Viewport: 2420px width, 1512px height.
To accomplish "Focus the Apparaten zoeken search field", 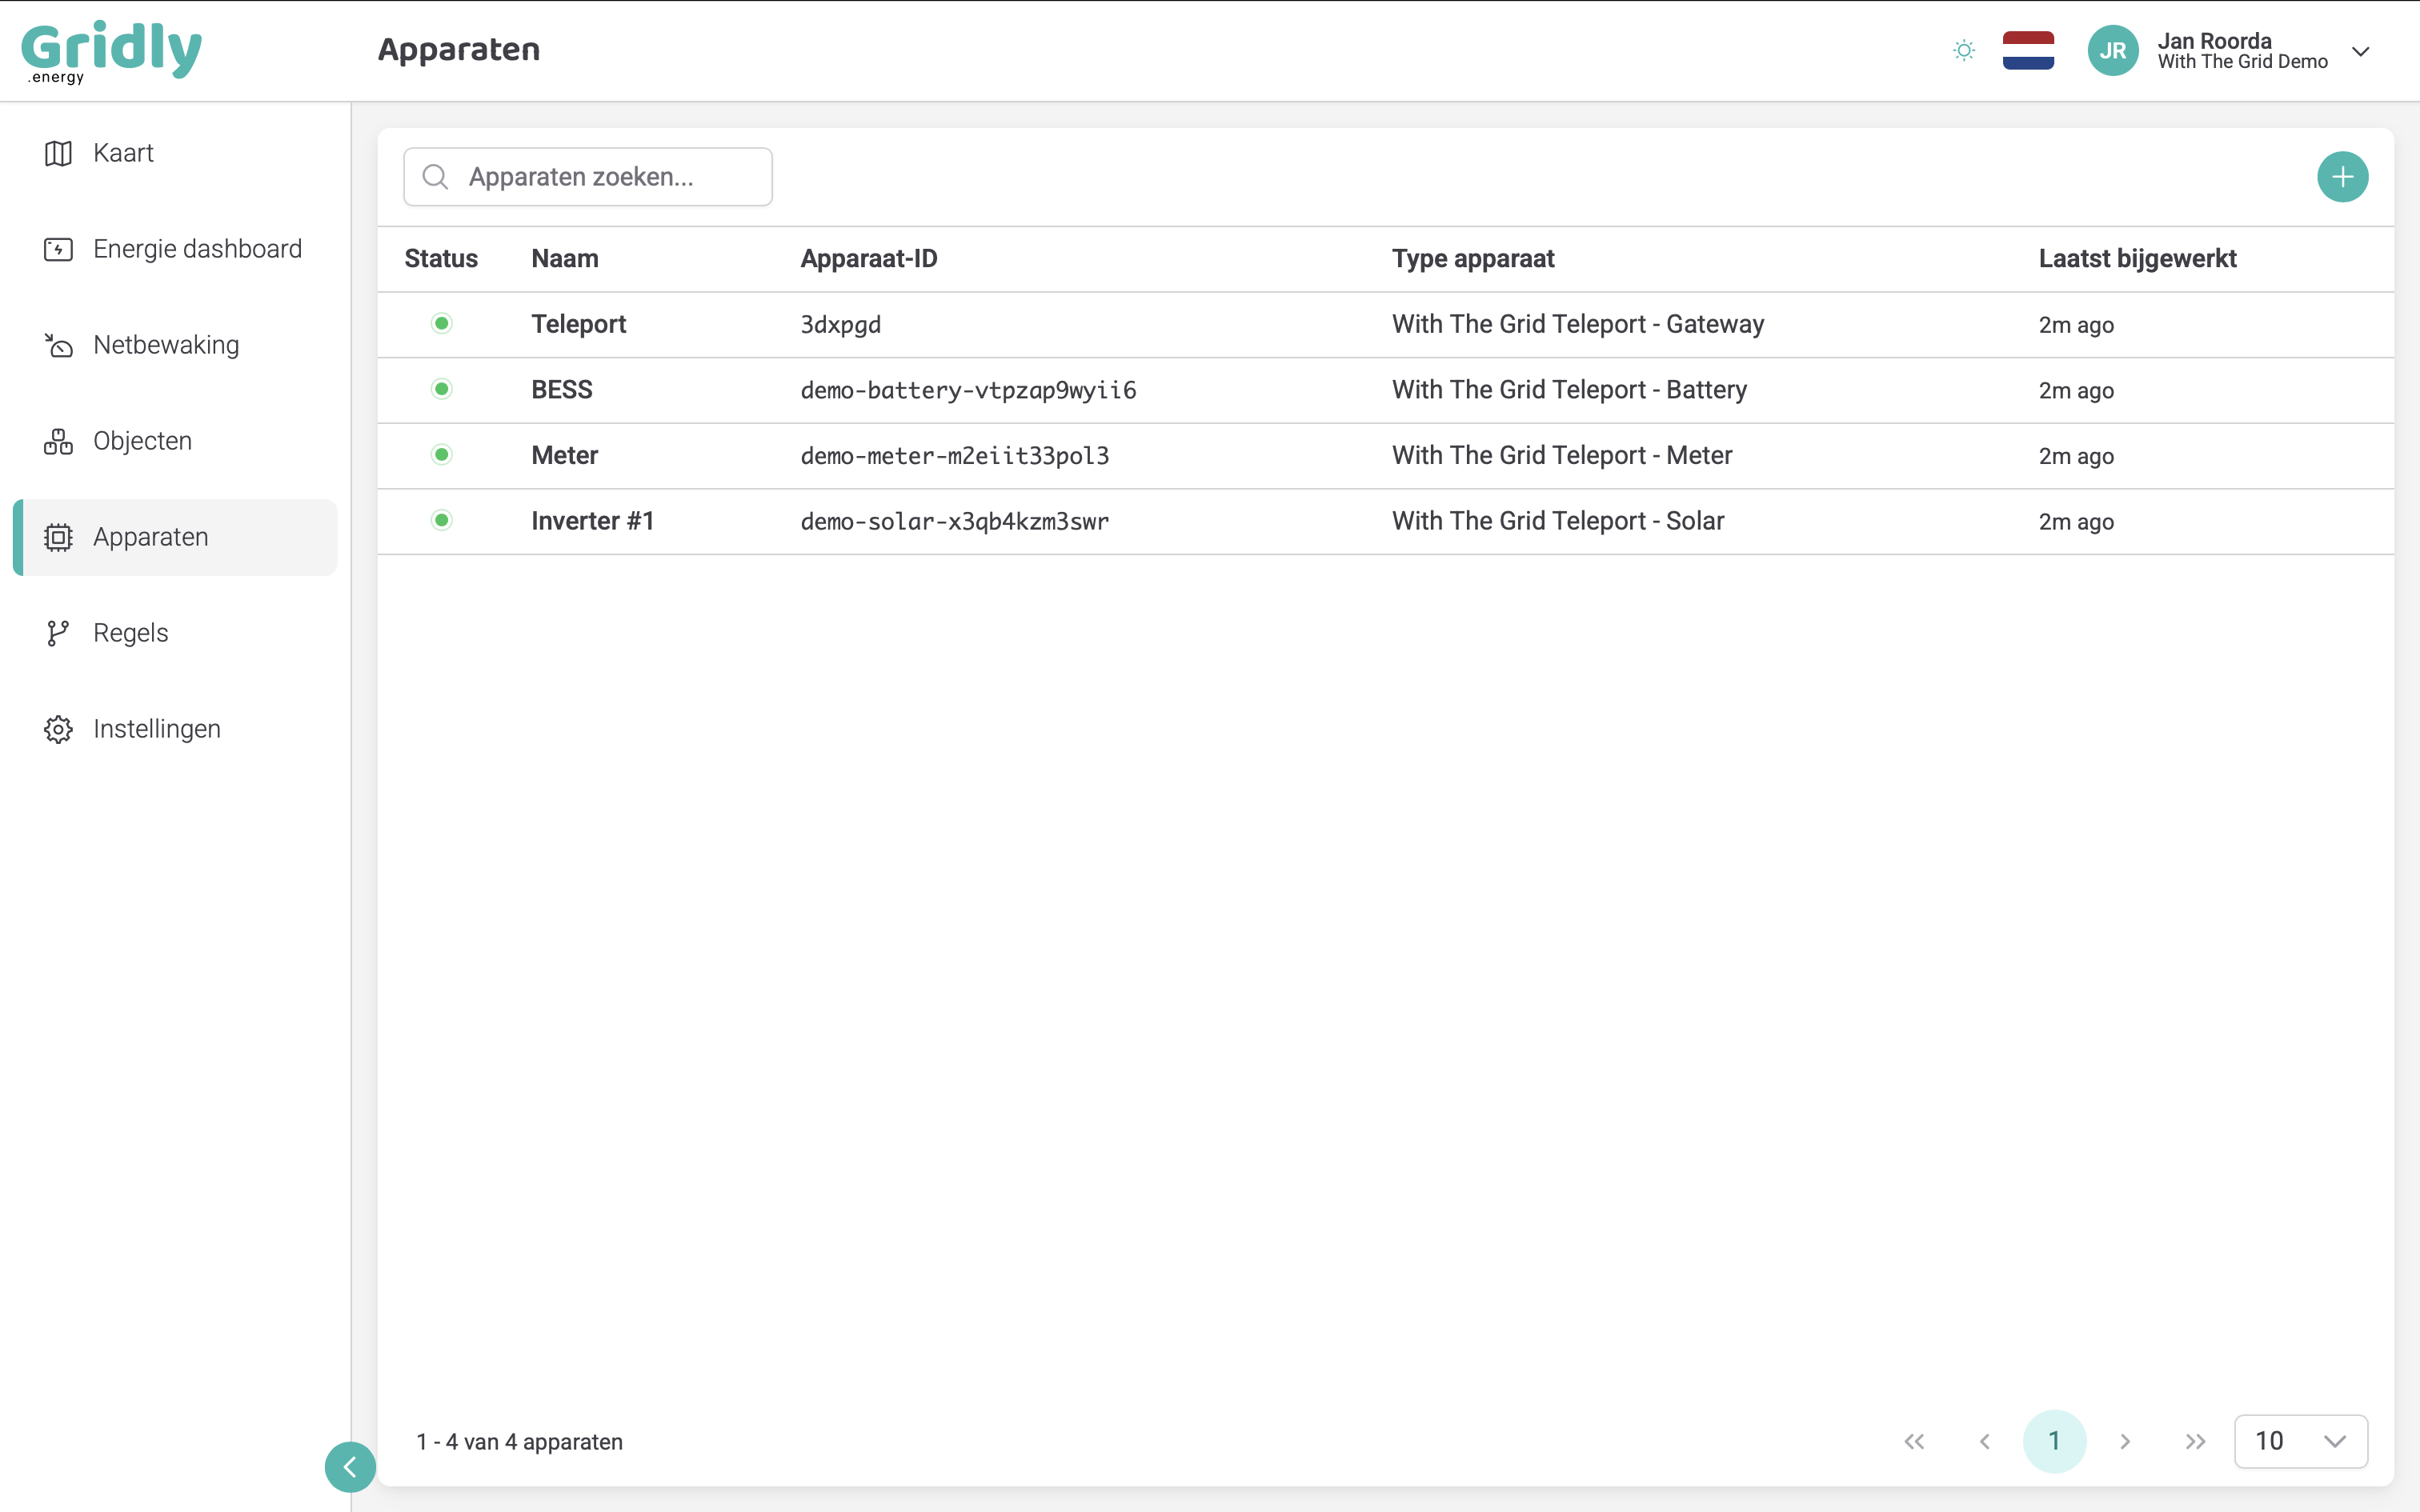I will [600, 177].
